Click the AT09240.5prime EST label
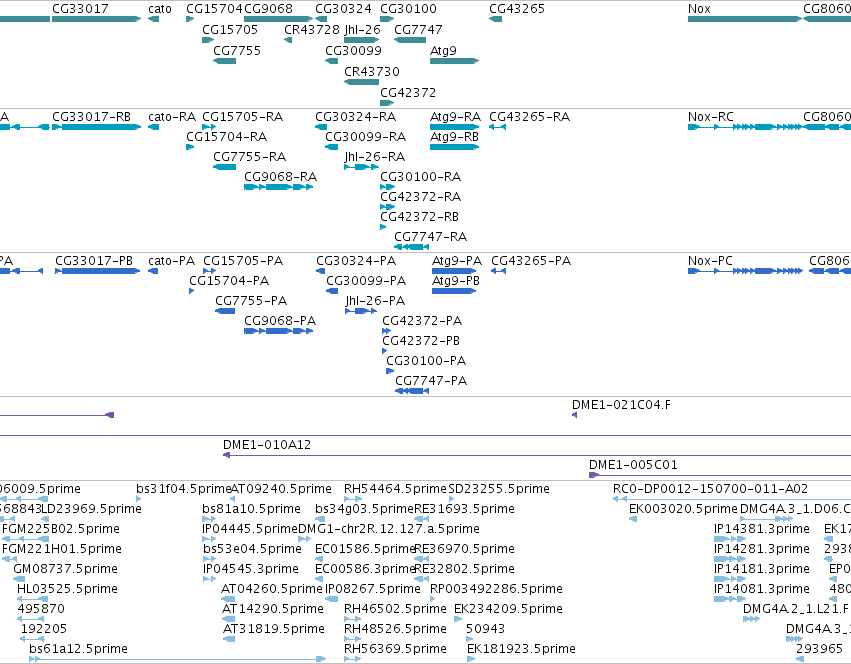 (281, 489)
